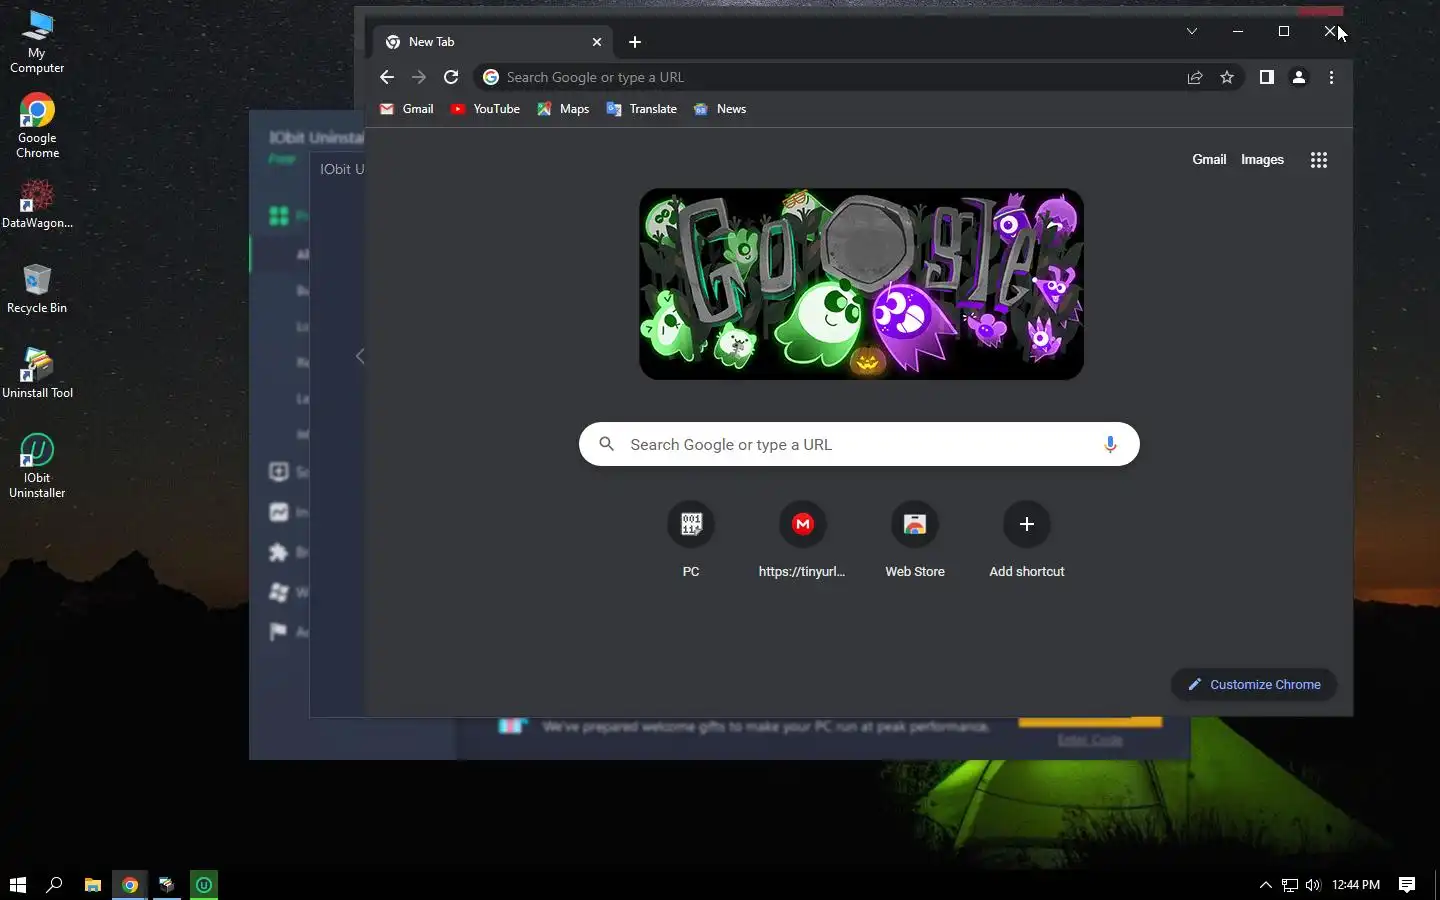Click the Halloween Google Doodle
1440x900 pixels.
[x=861, y=284]
